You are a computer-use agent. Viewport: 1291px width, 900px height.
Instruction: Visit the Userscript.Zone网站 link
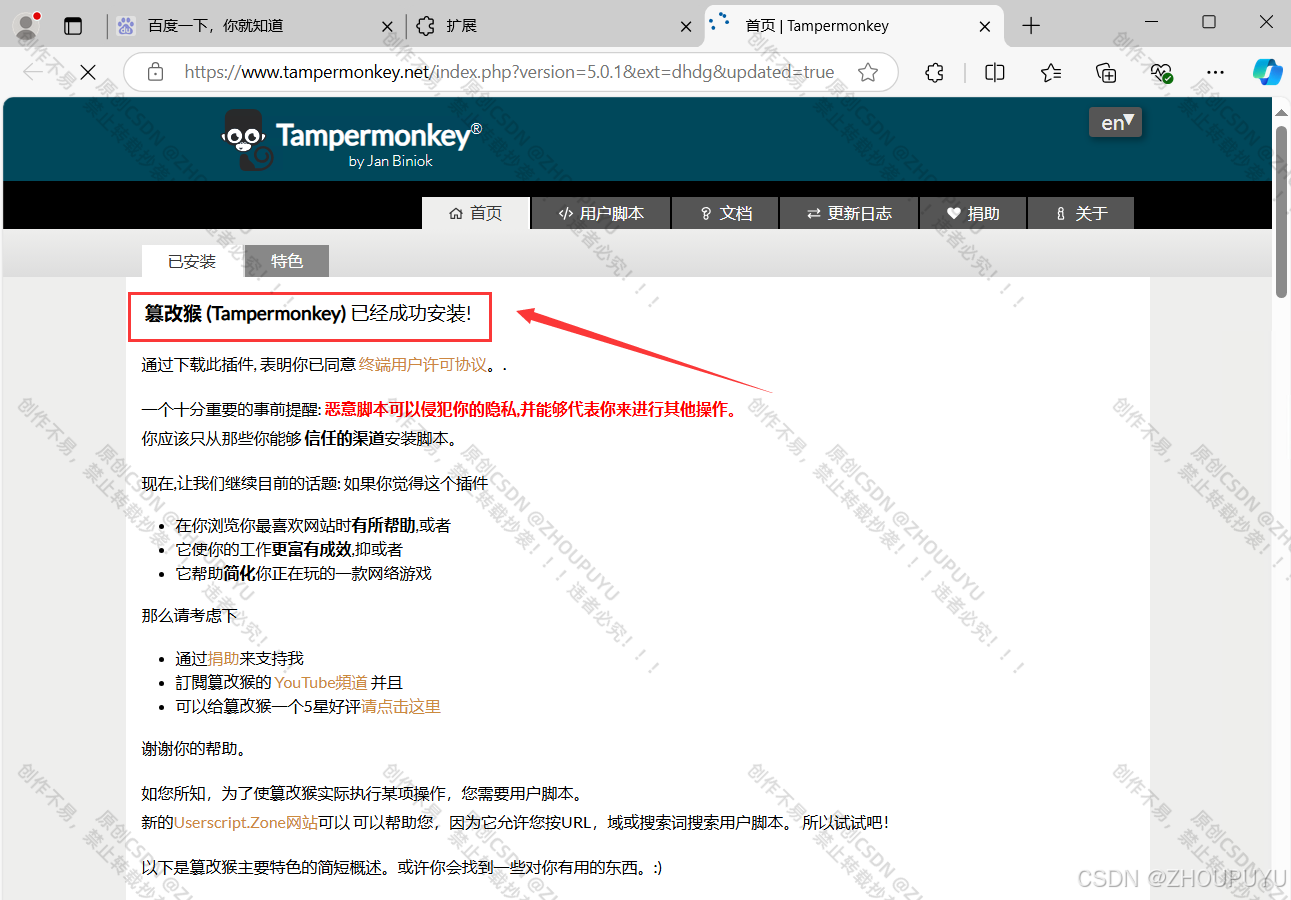[x=246, y=822]
